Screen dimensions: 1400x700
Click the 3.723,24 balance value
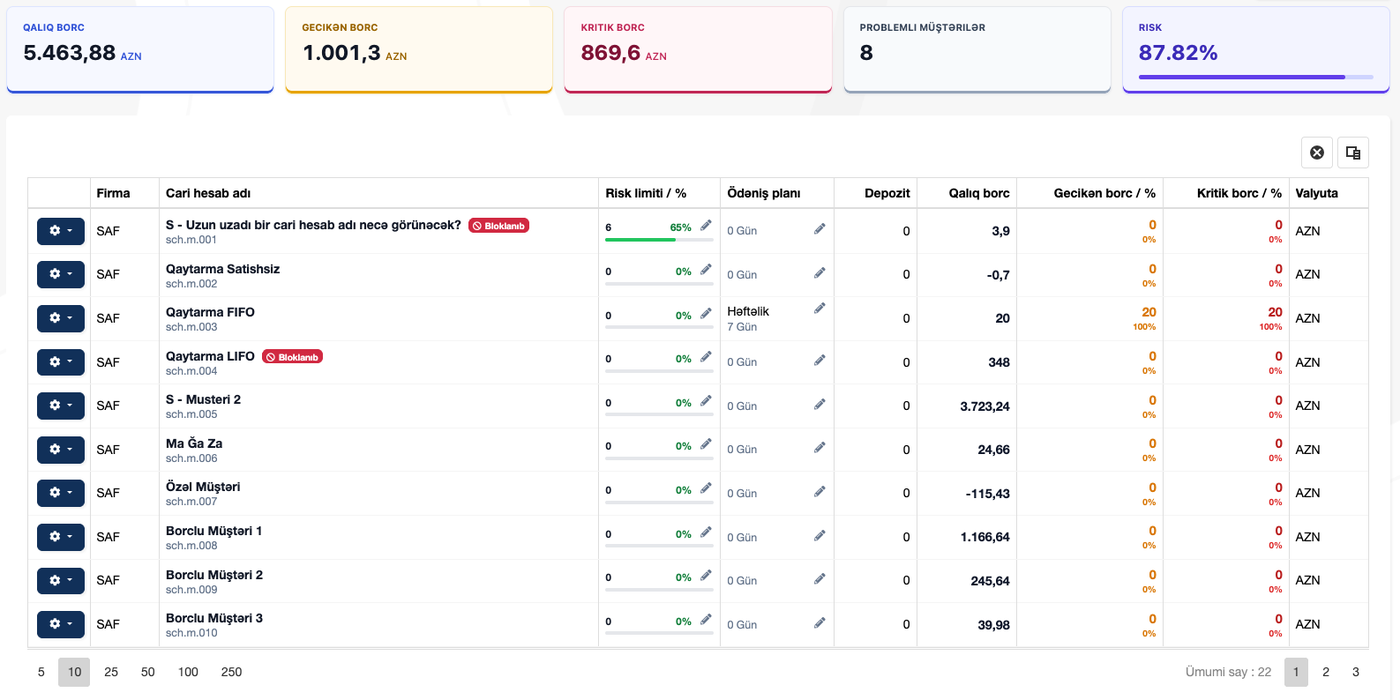pos(985,406)
